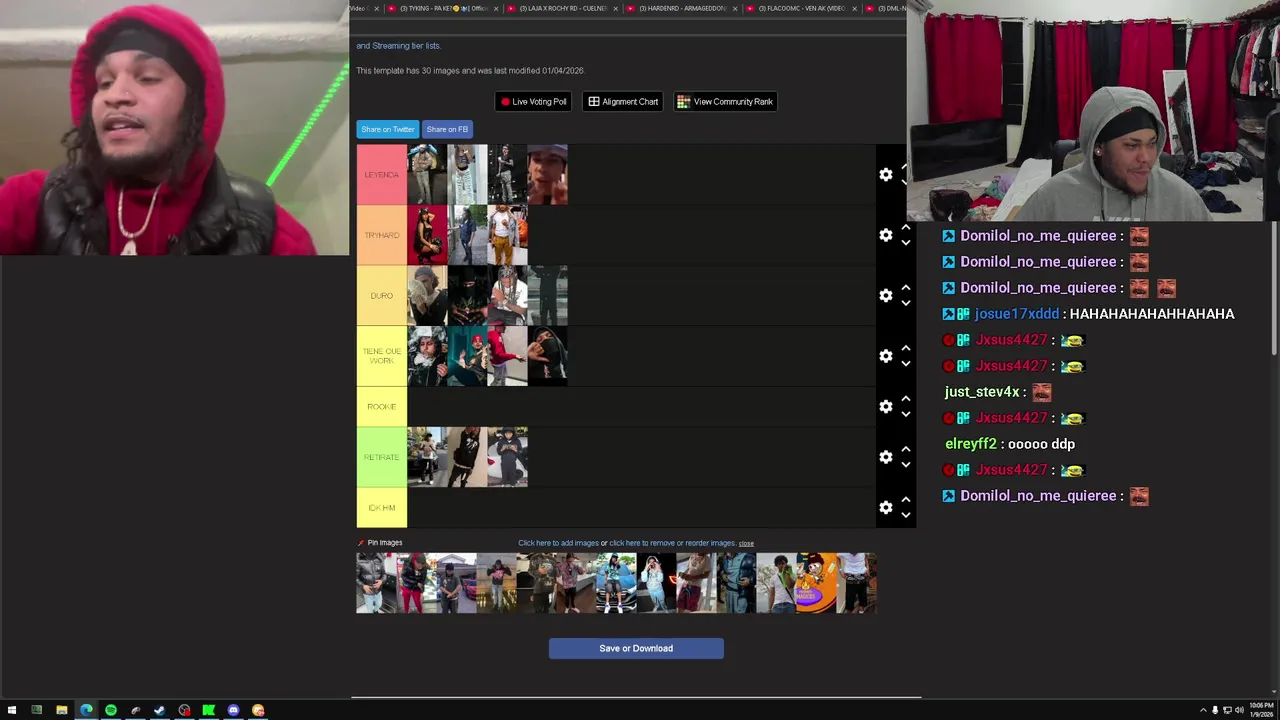Move DURO tier row down
1280x720 pixels.
(906, 303)
